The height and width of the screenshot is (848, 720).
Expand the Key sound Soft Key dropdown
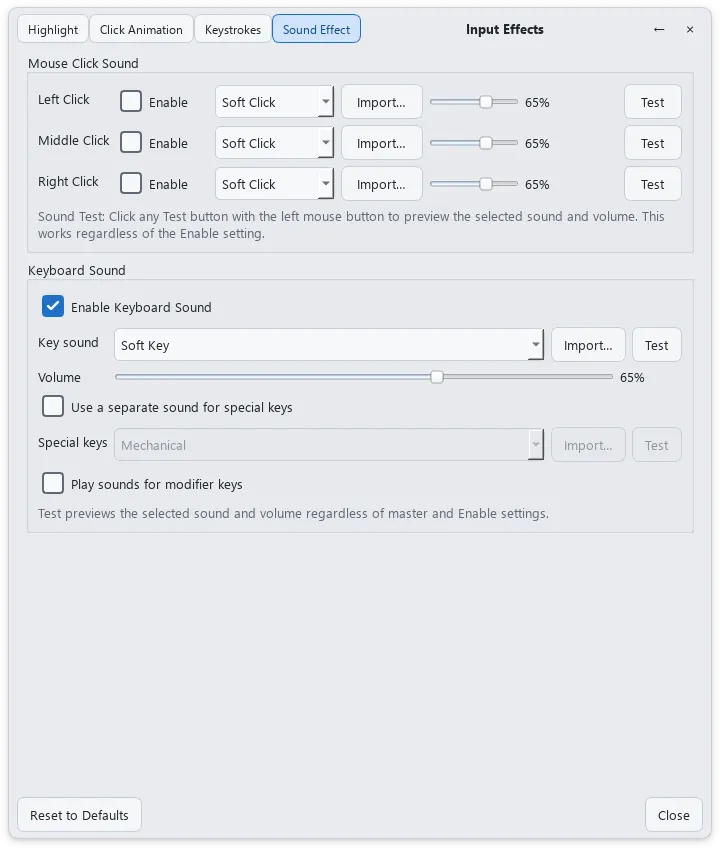pos(329,344)
